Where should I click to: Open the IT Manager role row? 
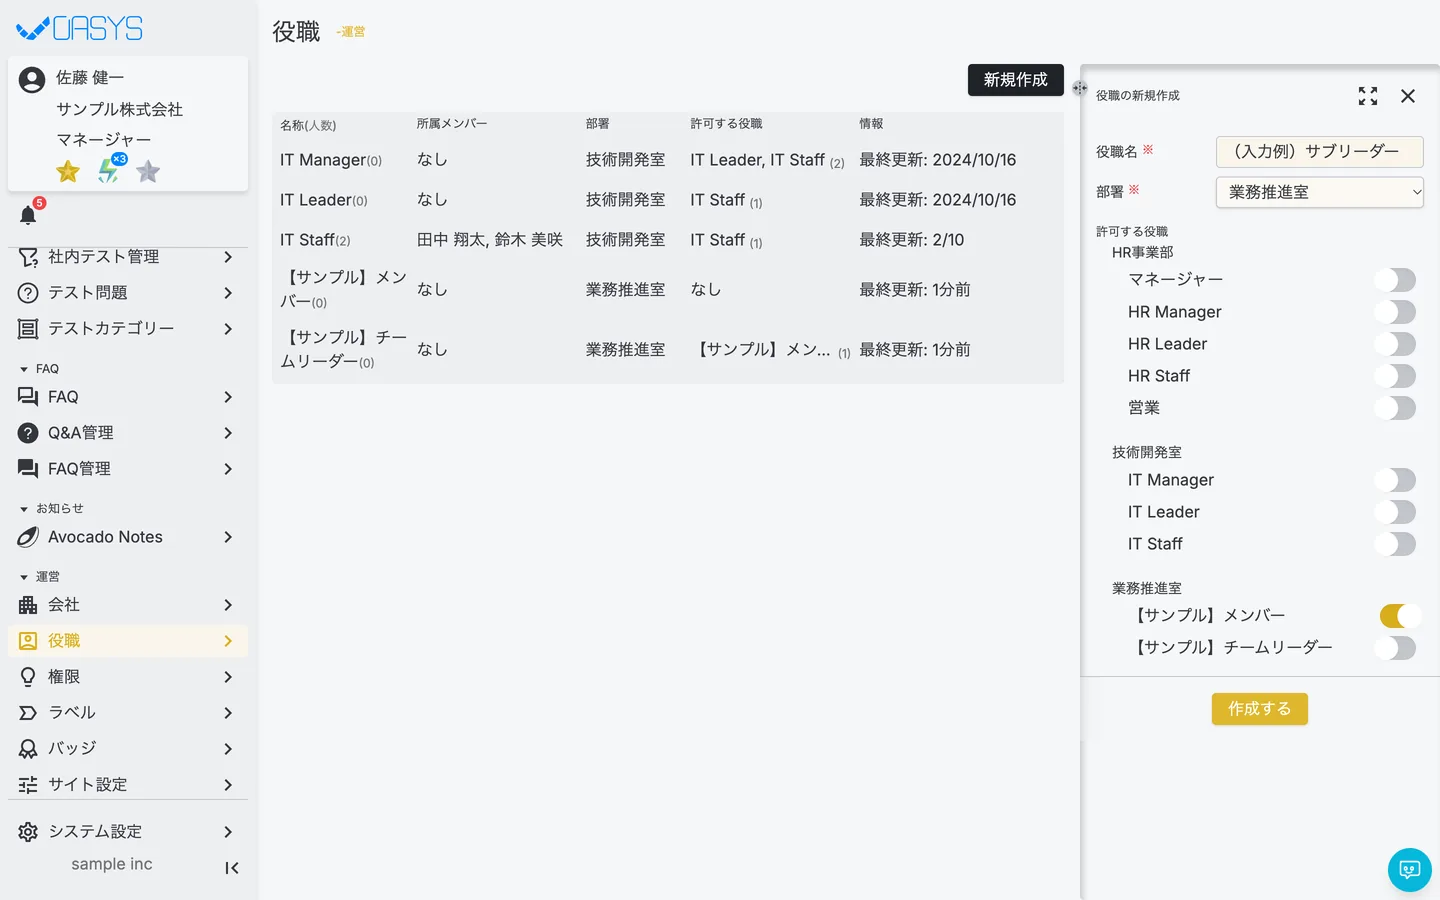point(668,160)
